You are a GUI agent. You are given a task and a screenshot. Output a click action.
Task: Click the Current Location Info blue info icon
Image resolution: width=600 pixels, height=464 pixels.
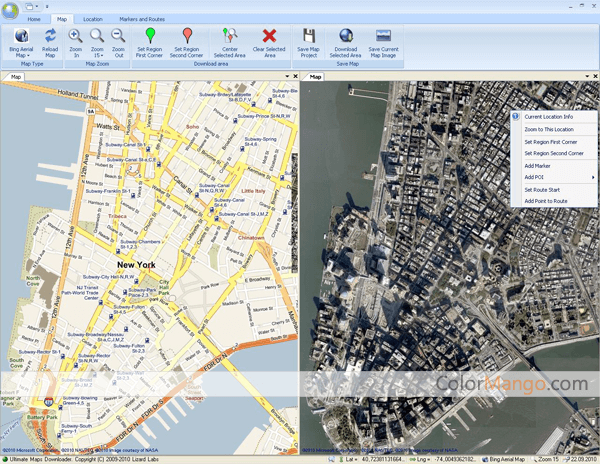pyautogui.click(x=516, y=117)
